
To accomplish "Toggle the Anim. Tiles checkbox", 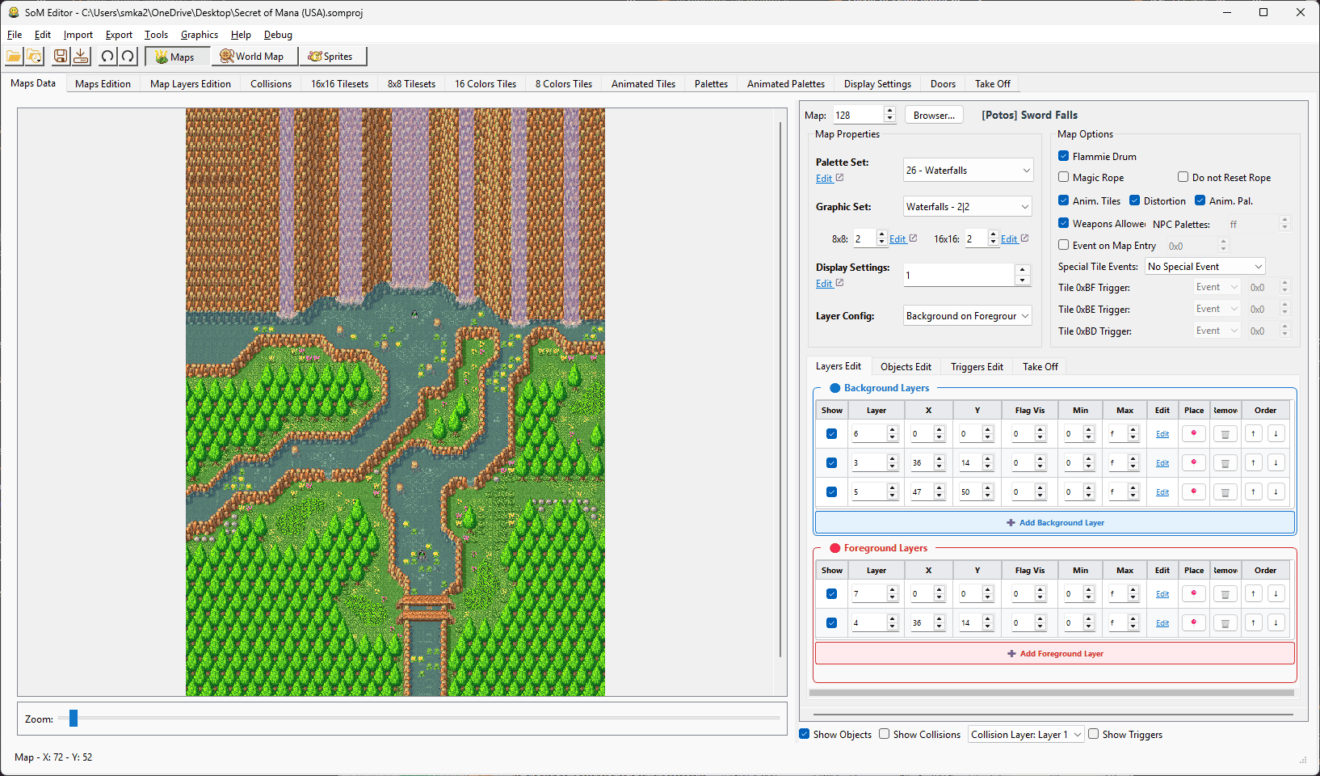I will (x=1064, y=200).
